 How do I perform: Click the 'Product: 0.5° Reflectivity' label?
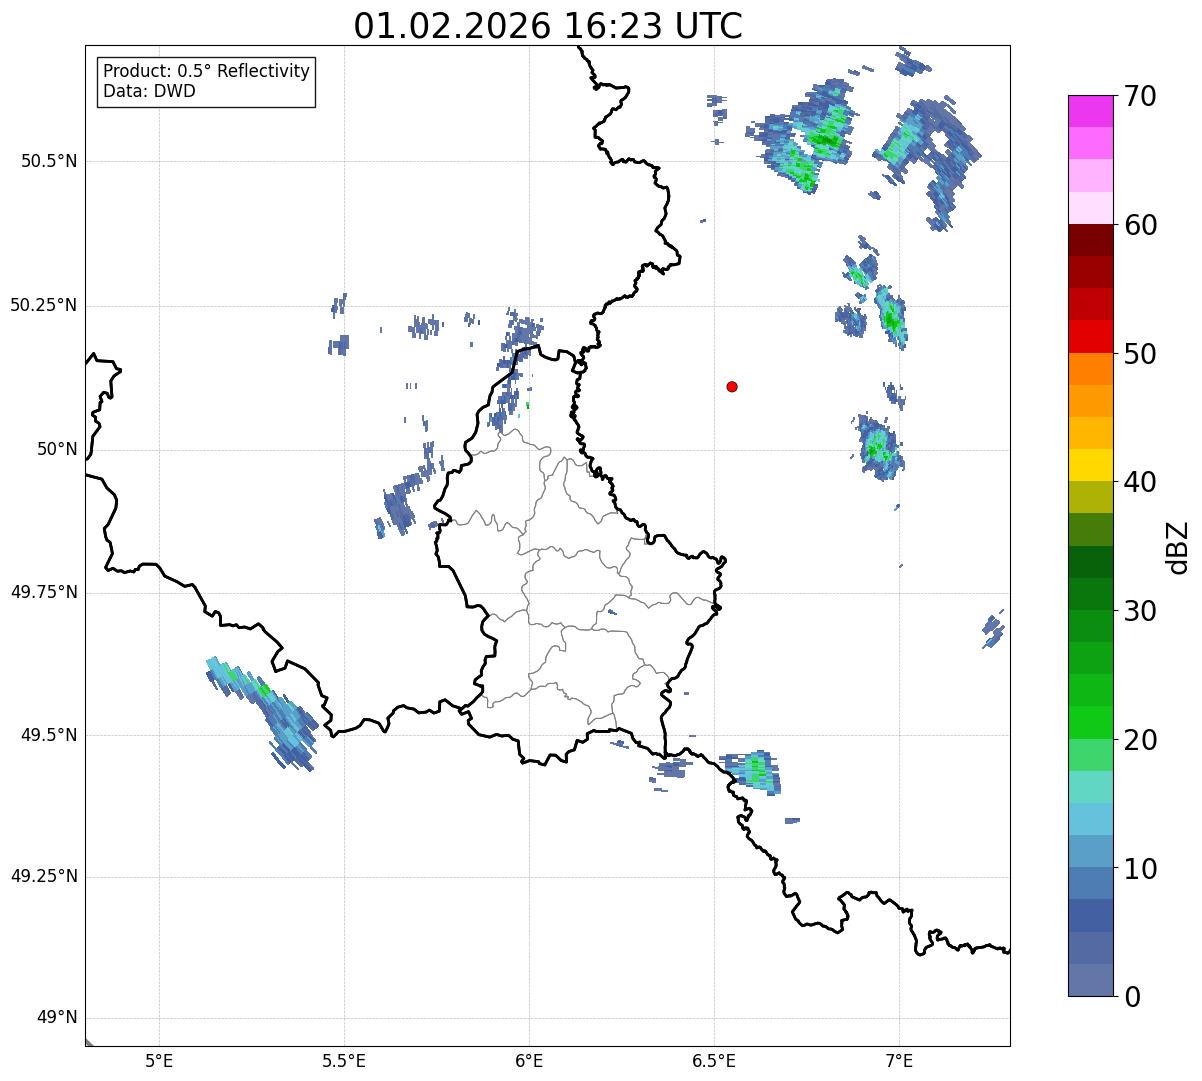tap(206, 71)
